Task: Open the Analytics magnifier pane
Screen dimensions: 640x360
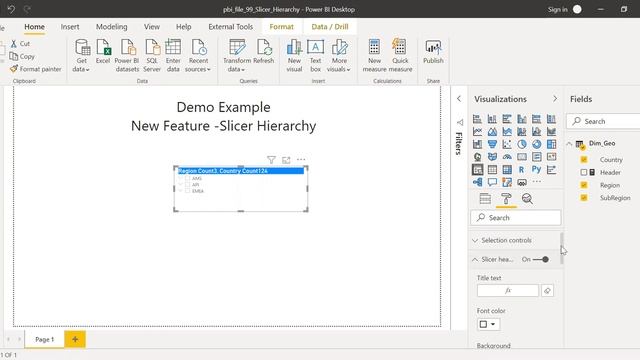Action: 527,199
